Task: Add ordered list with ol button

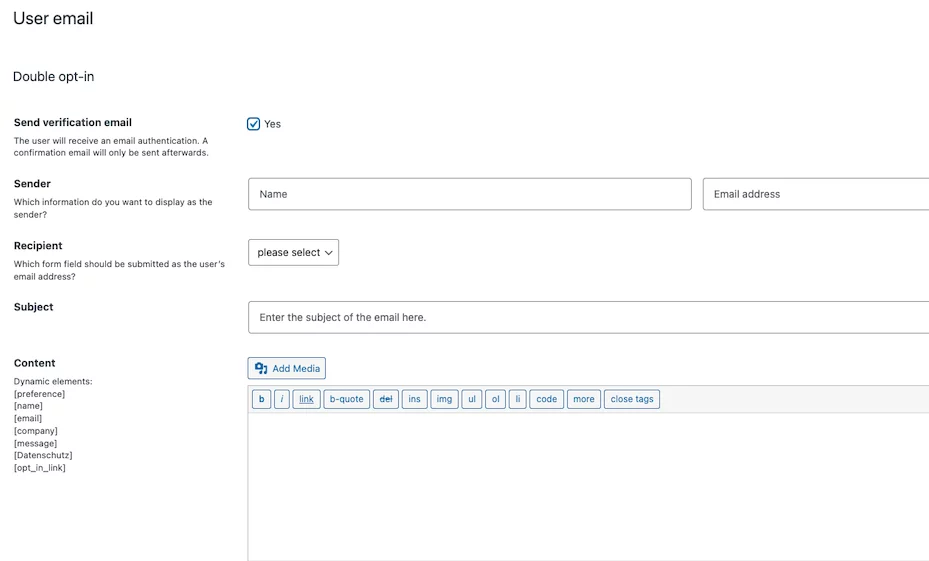Action: 495,399
